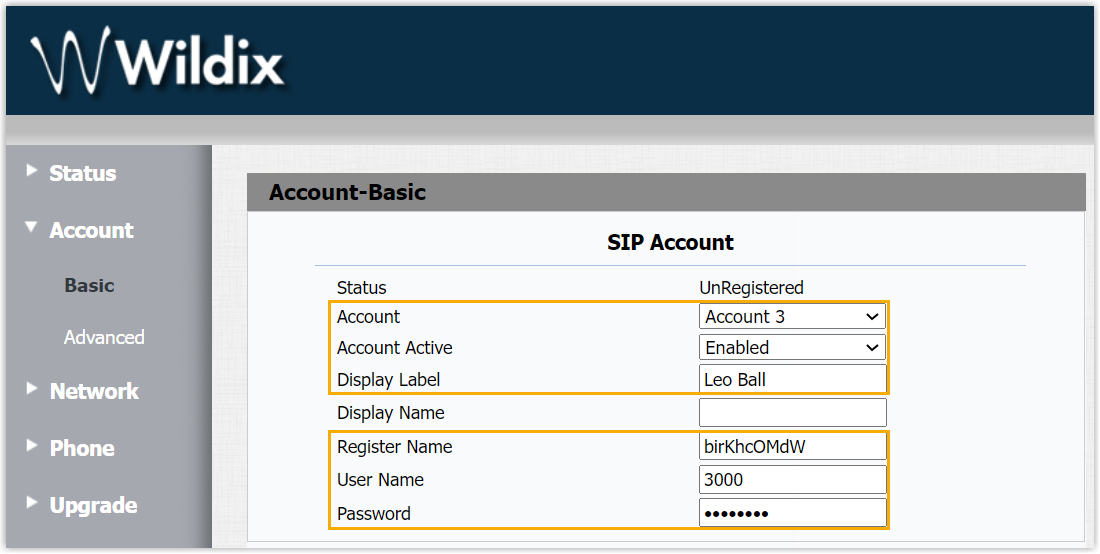Open the Network sidebar menu
1100x554 pixels.
94,392
